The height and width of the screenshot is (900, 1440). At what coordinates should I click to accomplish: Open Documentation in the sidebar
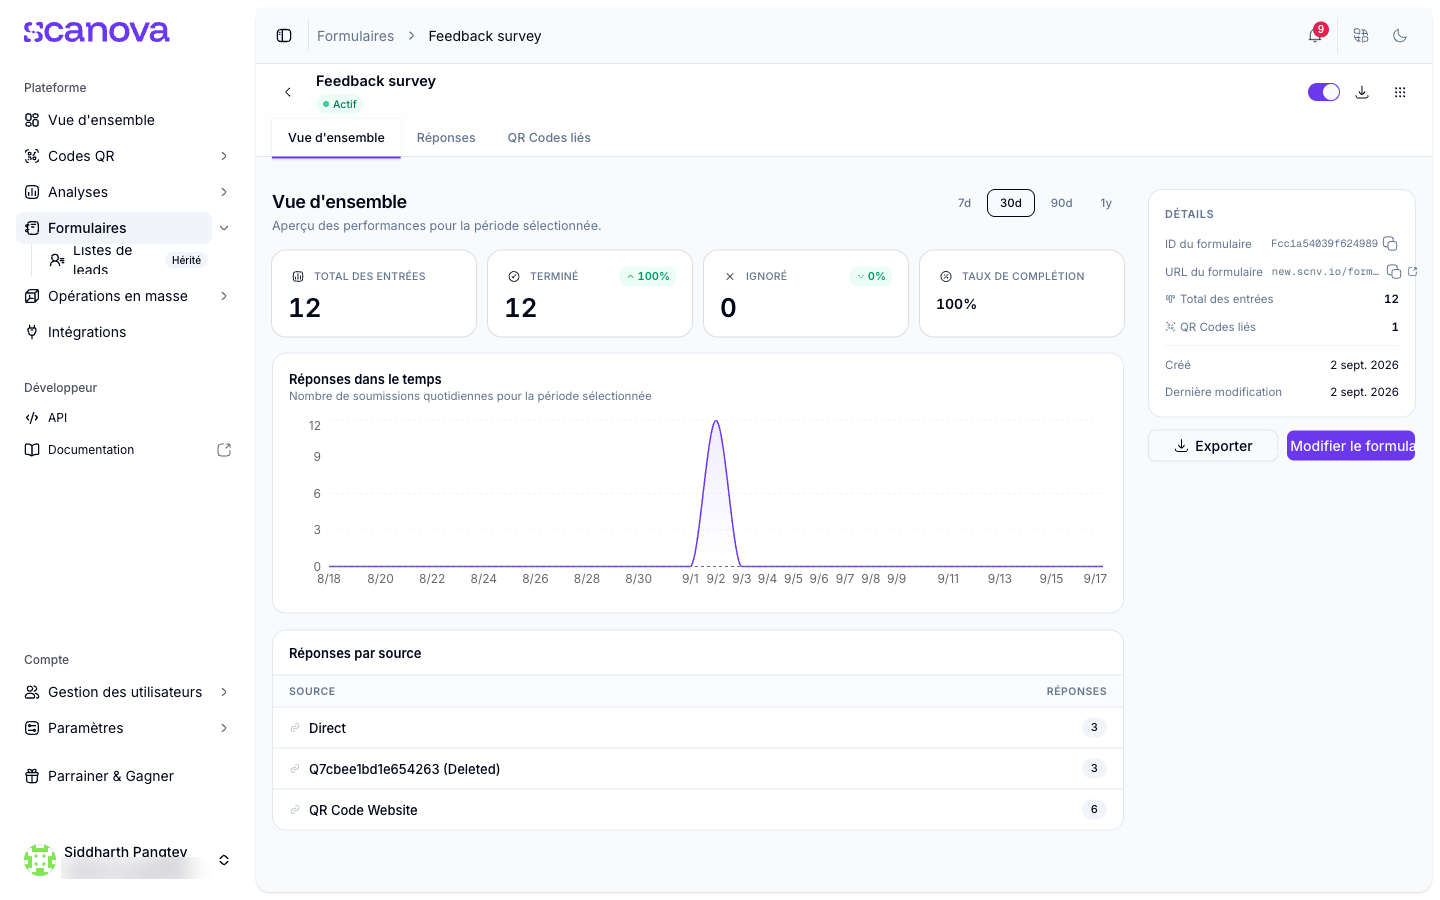(126, 450)
